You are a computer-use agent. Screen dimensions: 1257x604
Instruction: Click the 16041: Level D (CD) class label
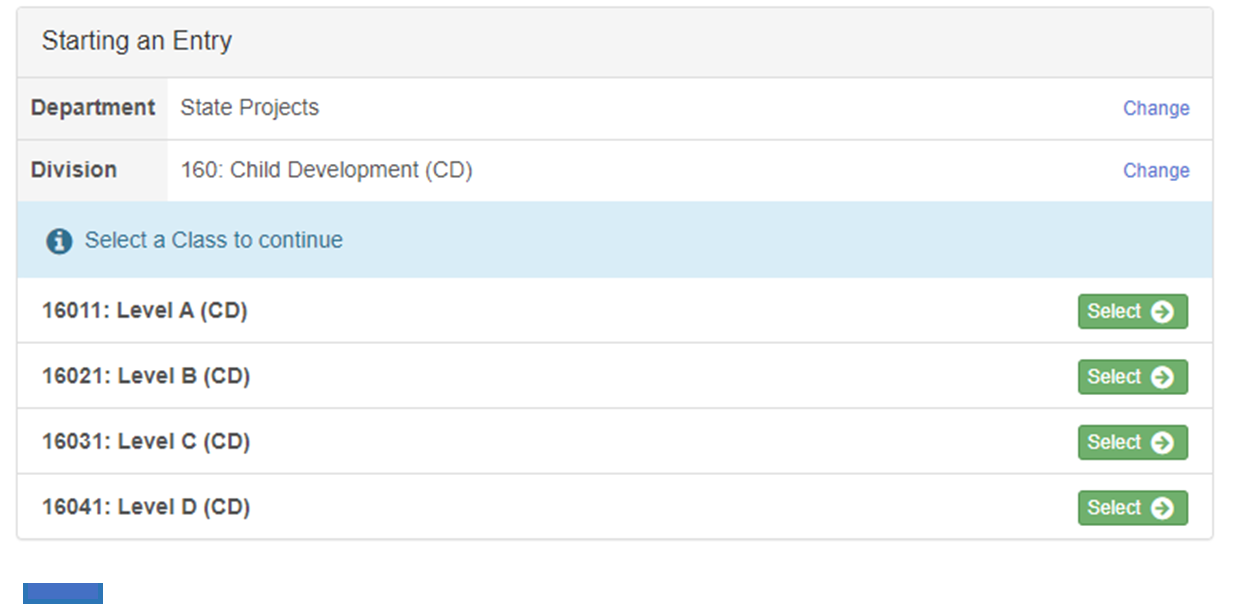pos(146,507)
